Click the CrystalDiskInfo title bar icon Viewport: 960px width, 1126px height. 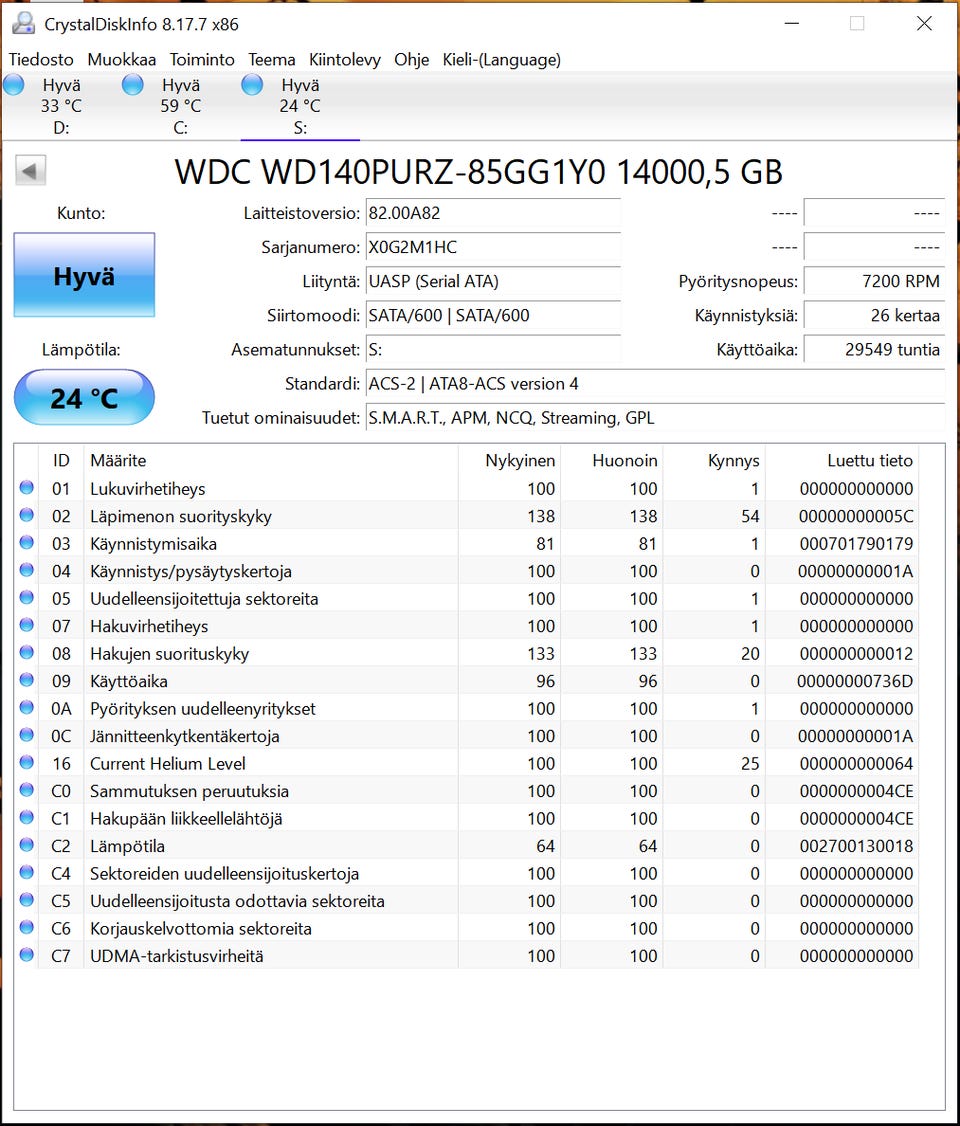pyautogui.click(x=24, y=24)
